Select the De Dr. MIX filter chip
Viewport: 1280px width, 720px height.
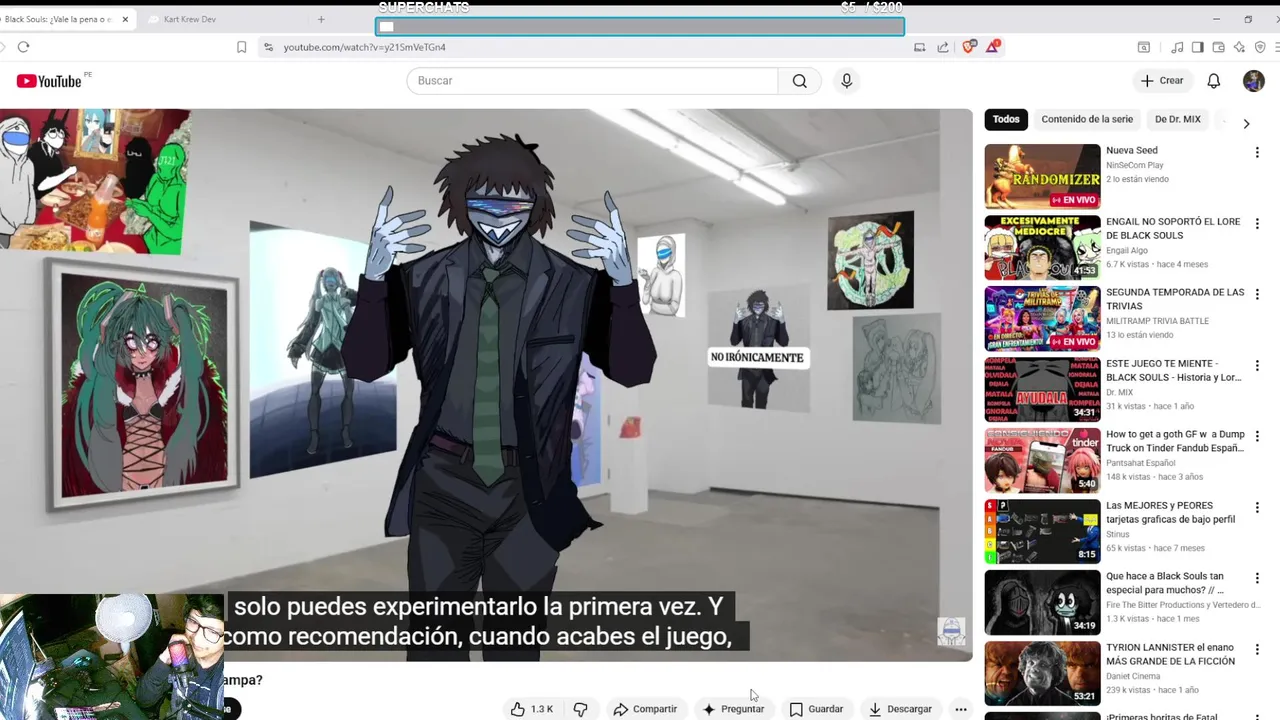click(x=1178, y=119)
